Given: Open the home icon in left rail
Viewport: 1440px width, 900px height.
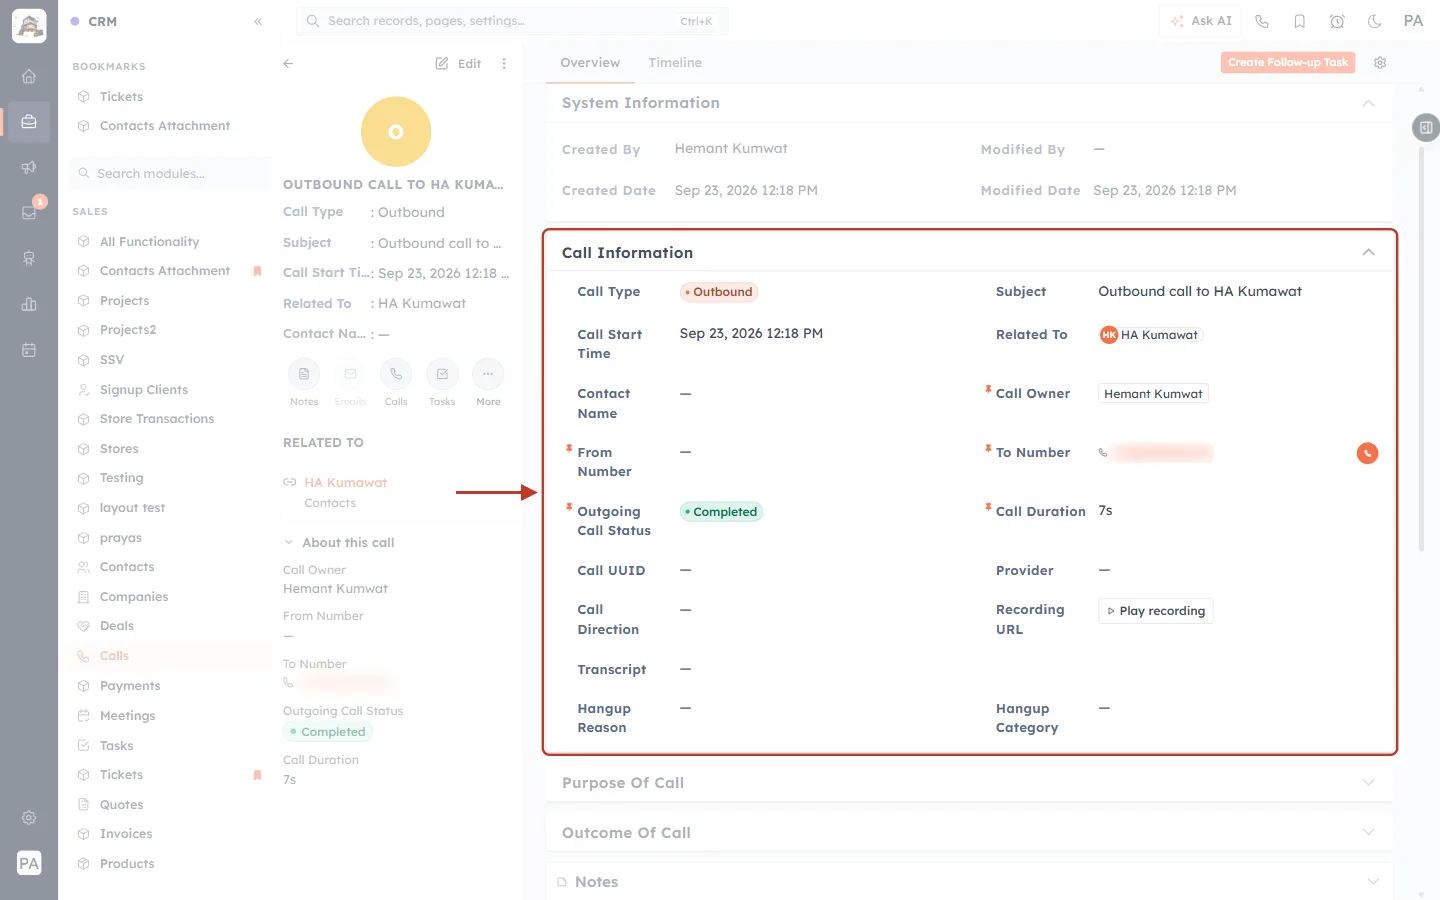Looking at the screenshot, I should 29,76.
